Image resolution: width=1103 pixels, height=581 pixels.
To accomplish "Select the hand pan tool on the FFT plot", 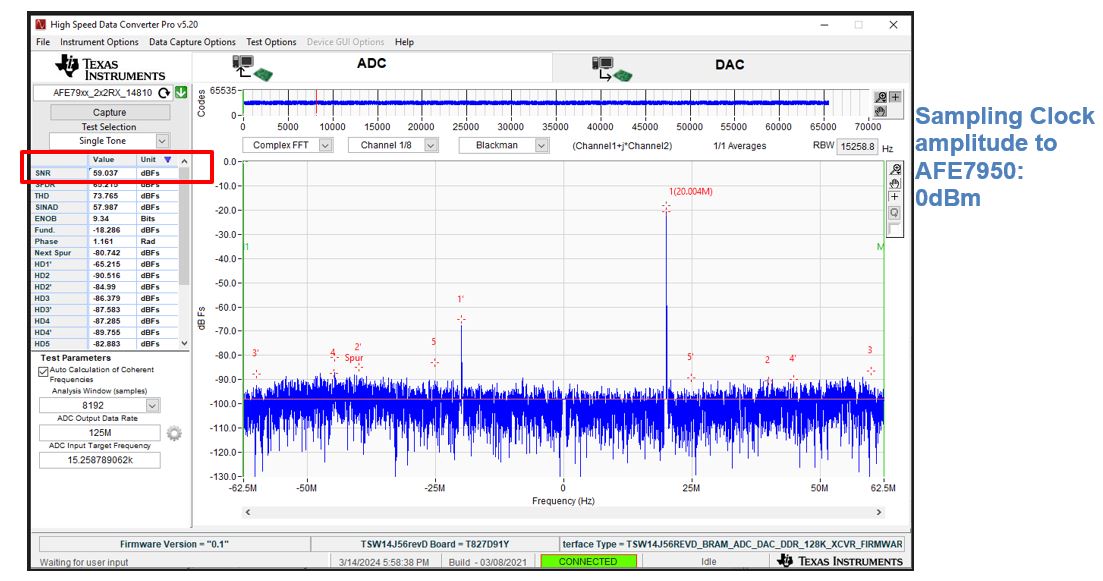I will coord(894,184).
